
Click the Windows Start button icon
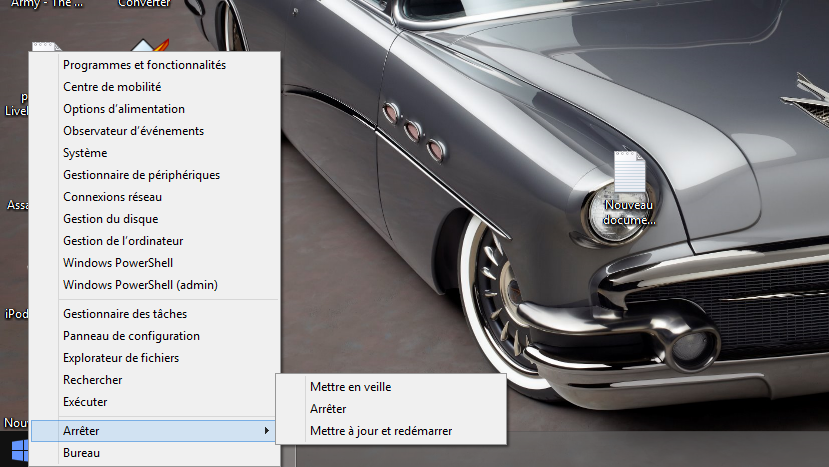pyautogui.click(x=20, y=452)
